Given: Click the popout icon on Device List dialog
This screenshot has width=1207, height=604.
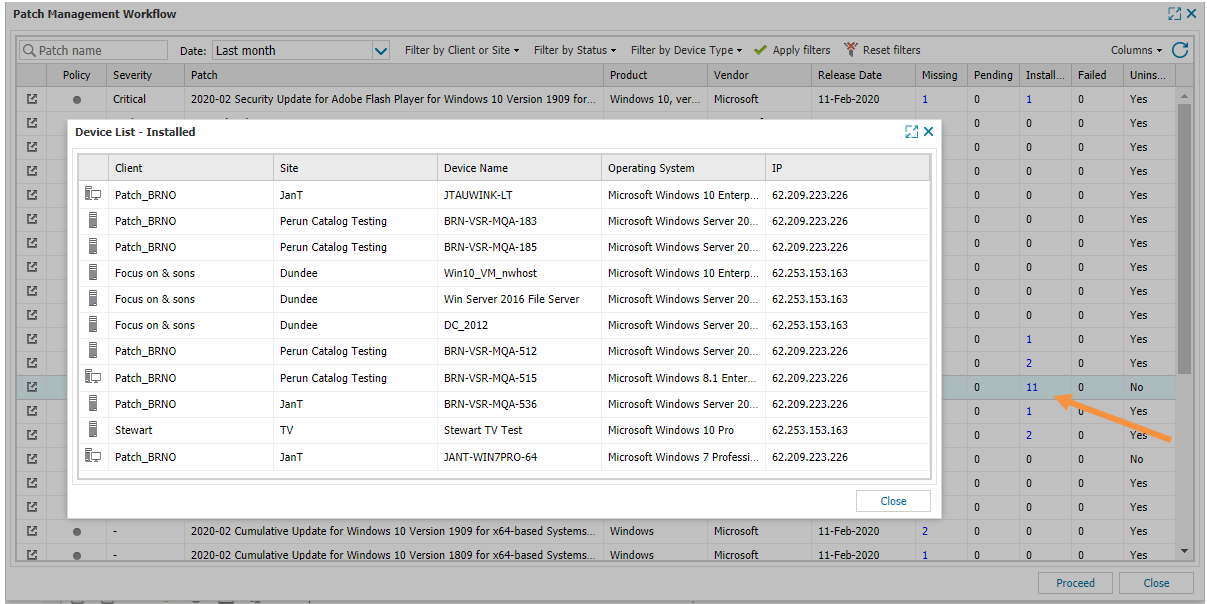Looking at the screenshot, I should point(911,131).
